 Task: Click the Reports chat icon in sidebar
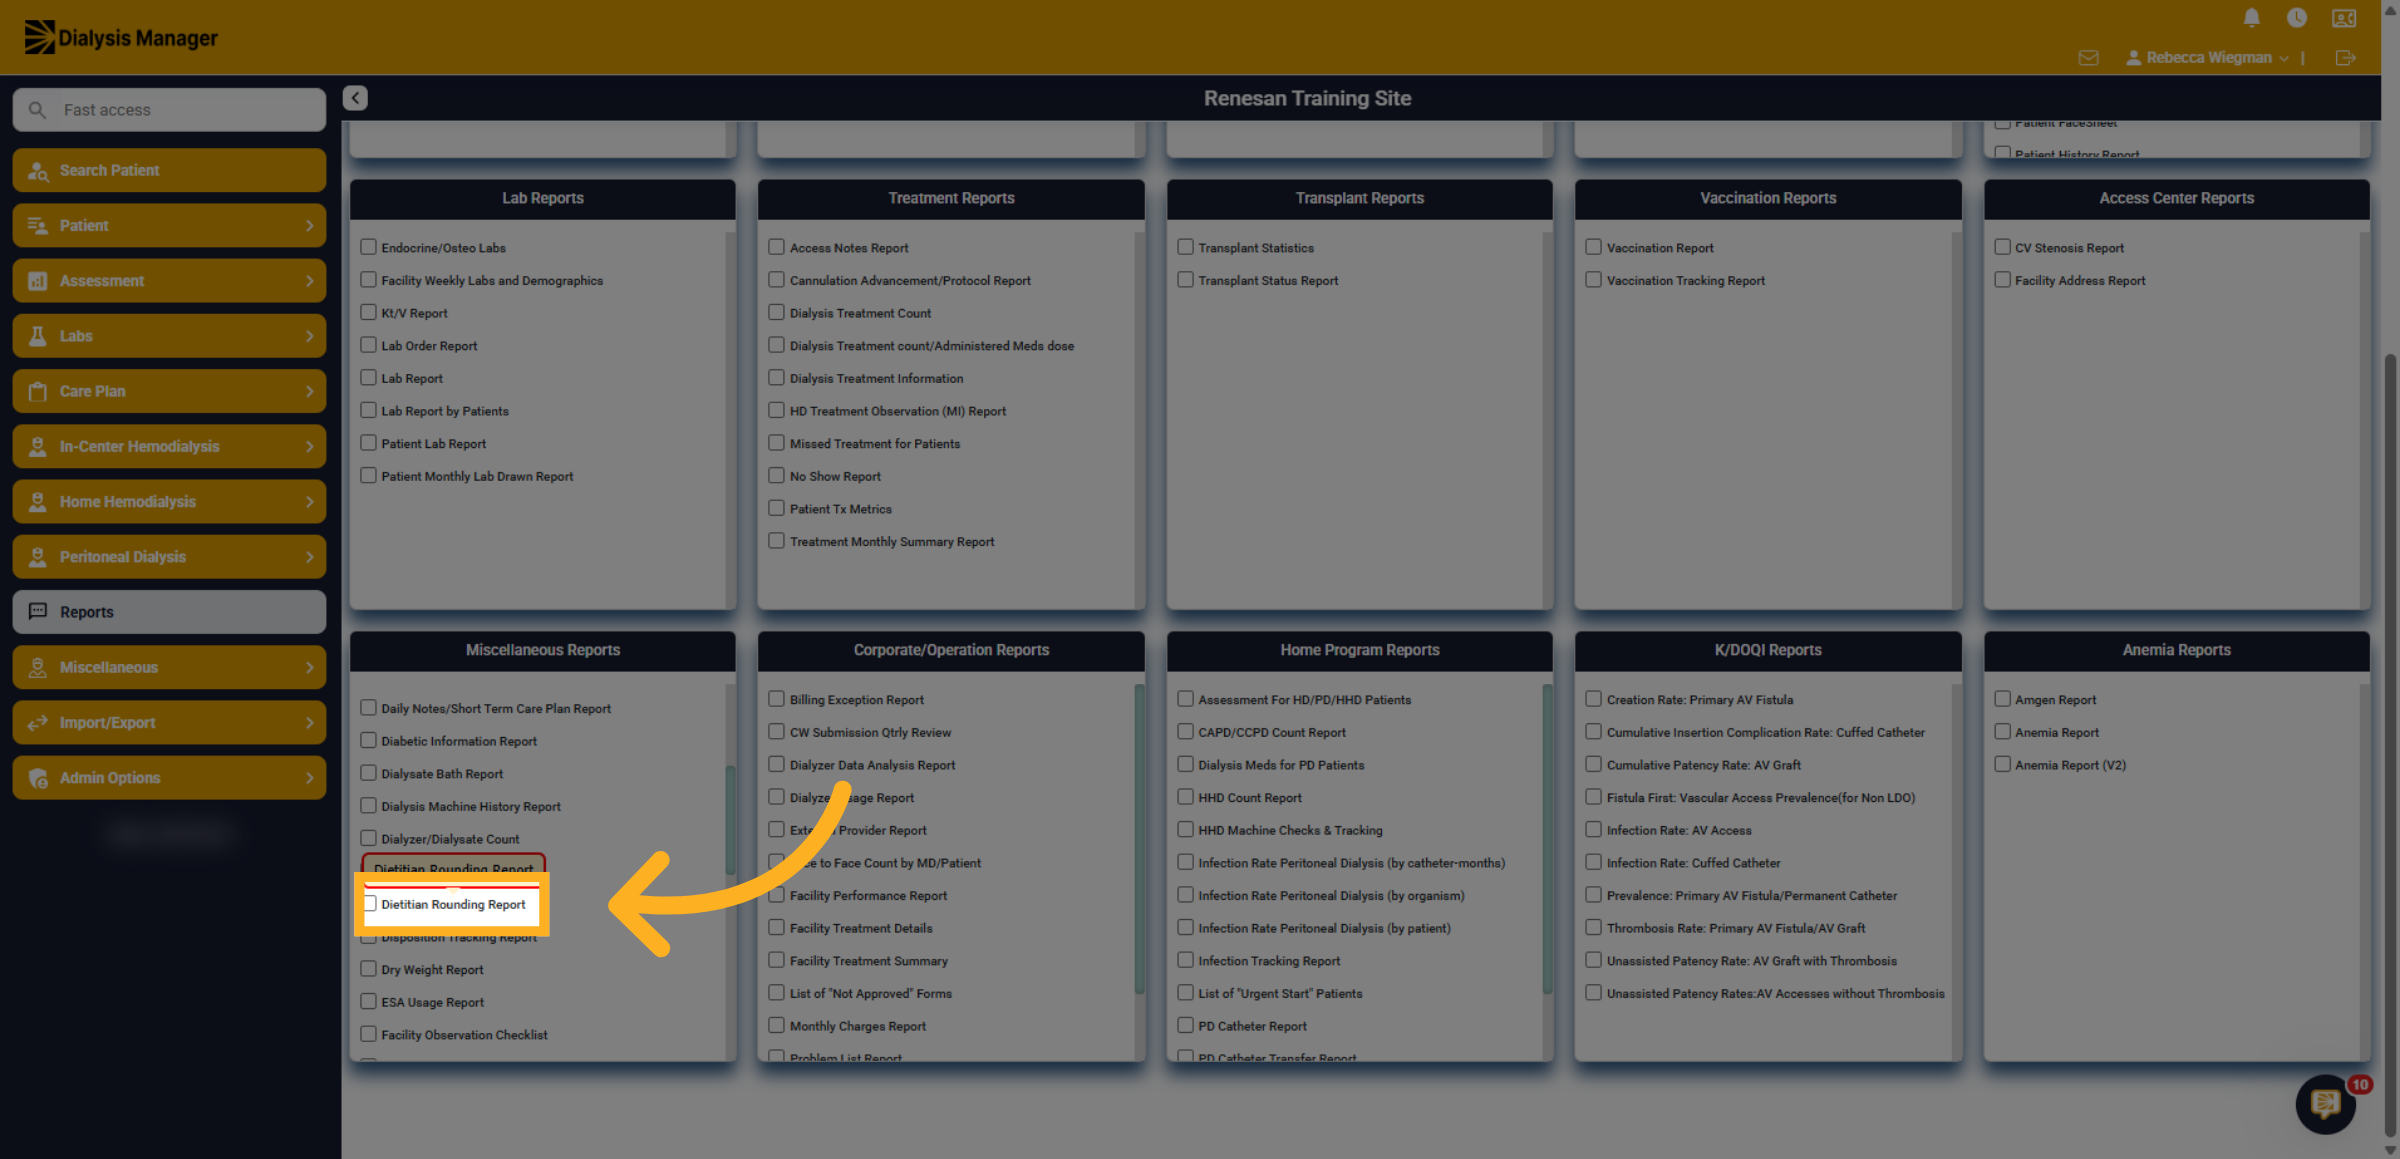click(x=38, y=611)
